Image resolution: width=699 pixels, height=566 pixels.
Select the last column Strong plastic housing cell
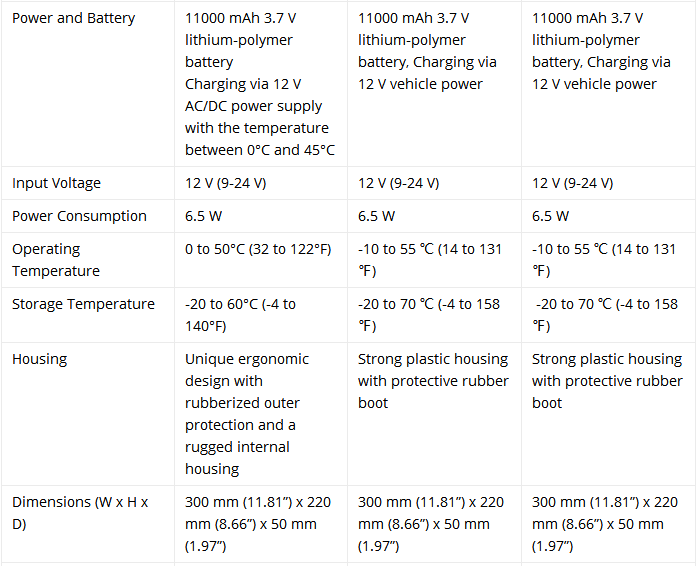pyautogui.click(x=607, y=381)
